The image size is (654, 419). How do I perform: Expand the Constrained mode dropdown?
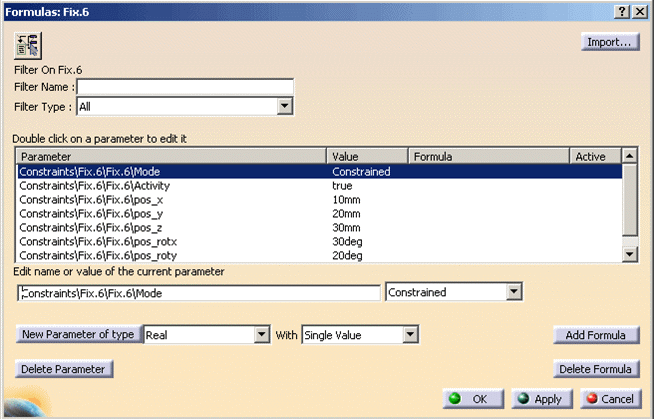pos(514,292)
